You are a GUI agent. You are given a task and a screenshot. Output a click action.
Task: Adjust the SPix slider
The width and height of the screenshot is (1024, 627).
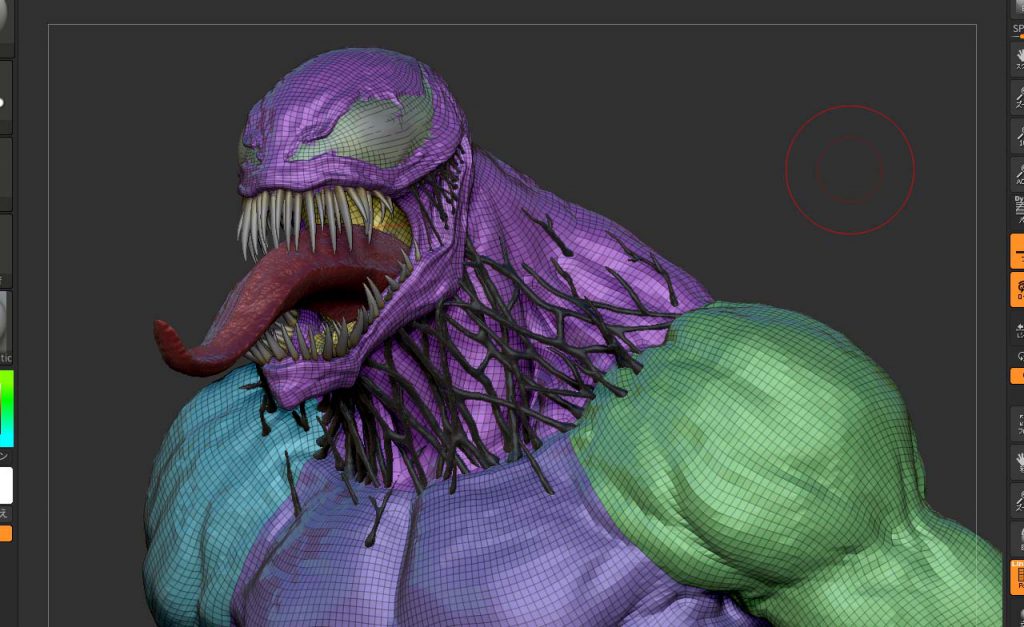(x=1017, y=32)
